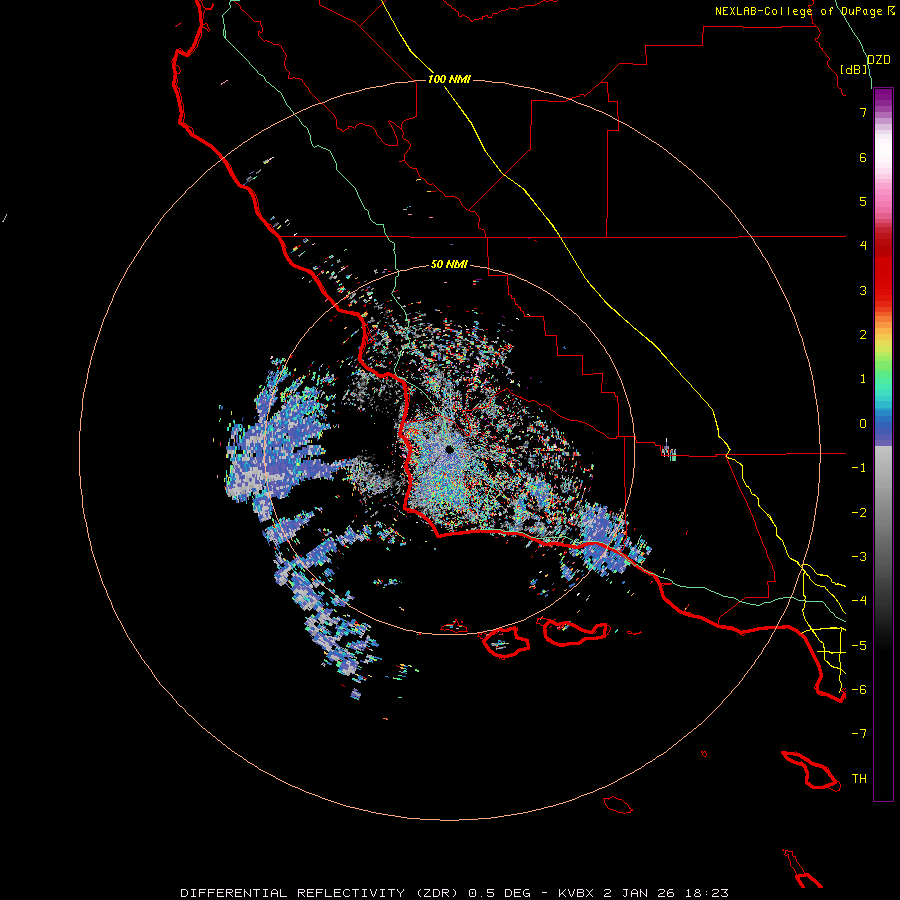Click the NEXLAB-College of DuPage label
The width and height of the screenshot is (900, 900).
point(799,11)
